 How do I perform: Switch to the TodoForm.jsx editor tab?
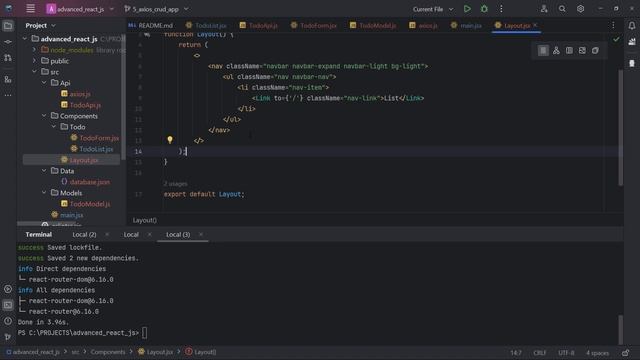click(313, 25)
